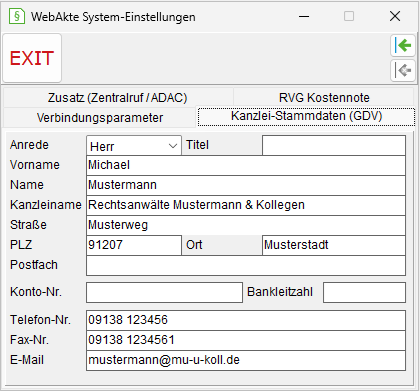Image resolution: width=420 pixels, height=391 pixels.
Task: Focus the empty Konto-Nr. field
Action: [164, 292]
